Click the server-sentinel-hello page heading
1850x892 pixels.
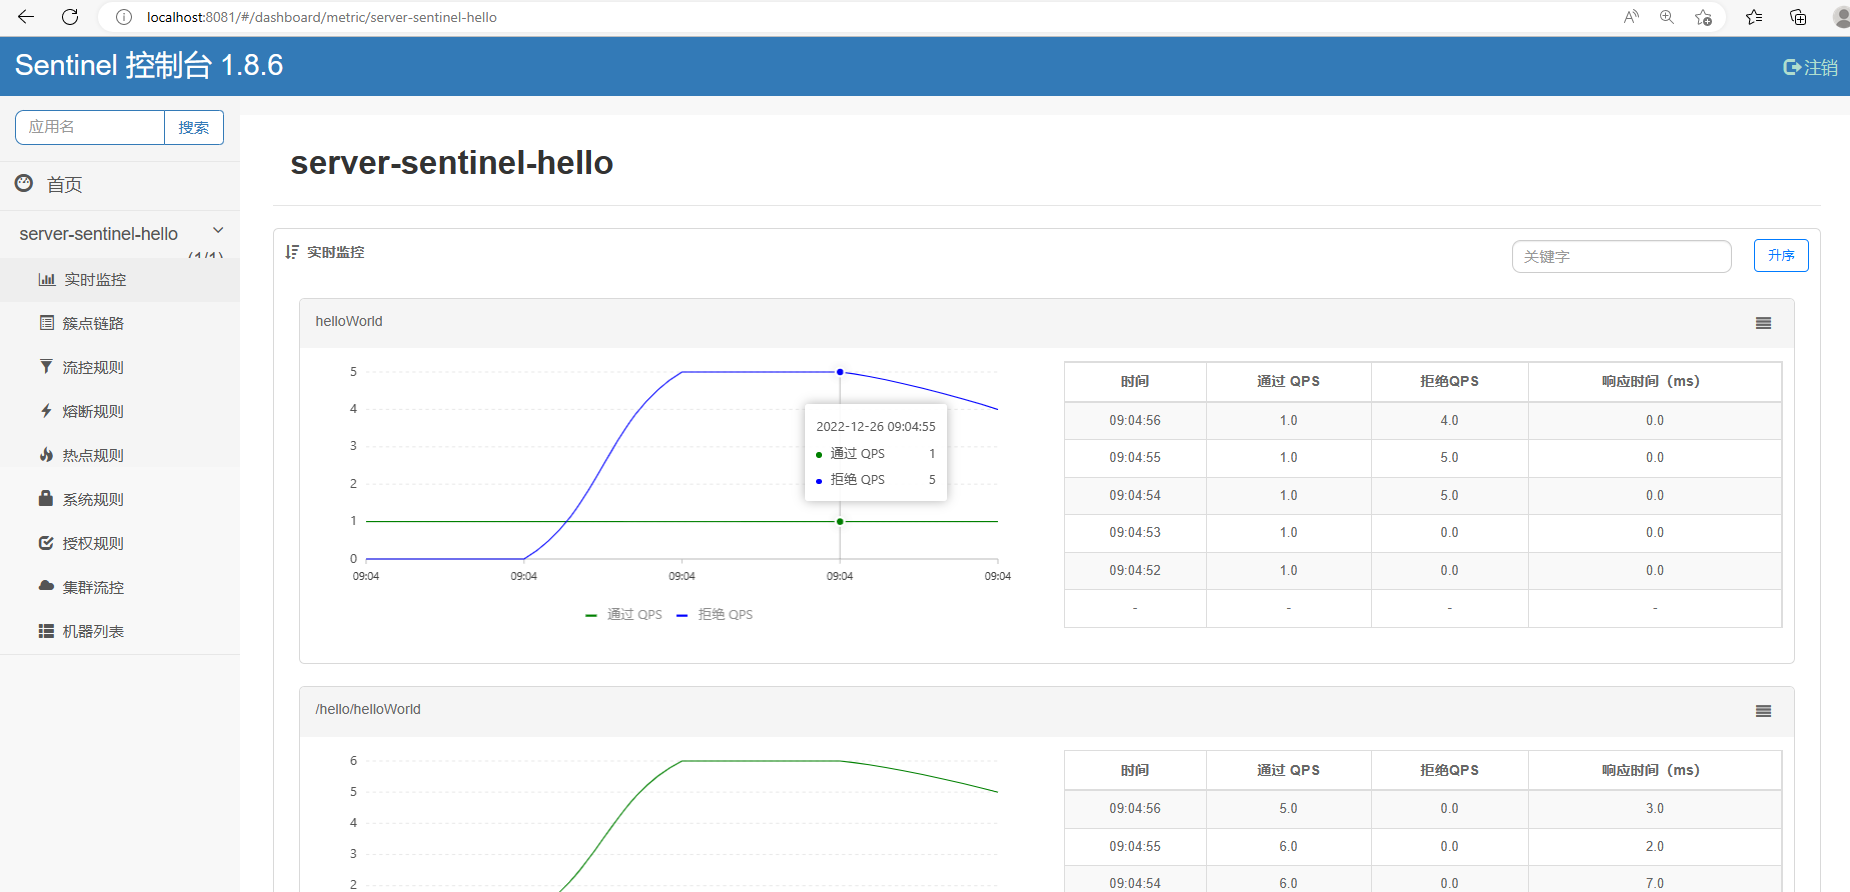pos(452,162)
